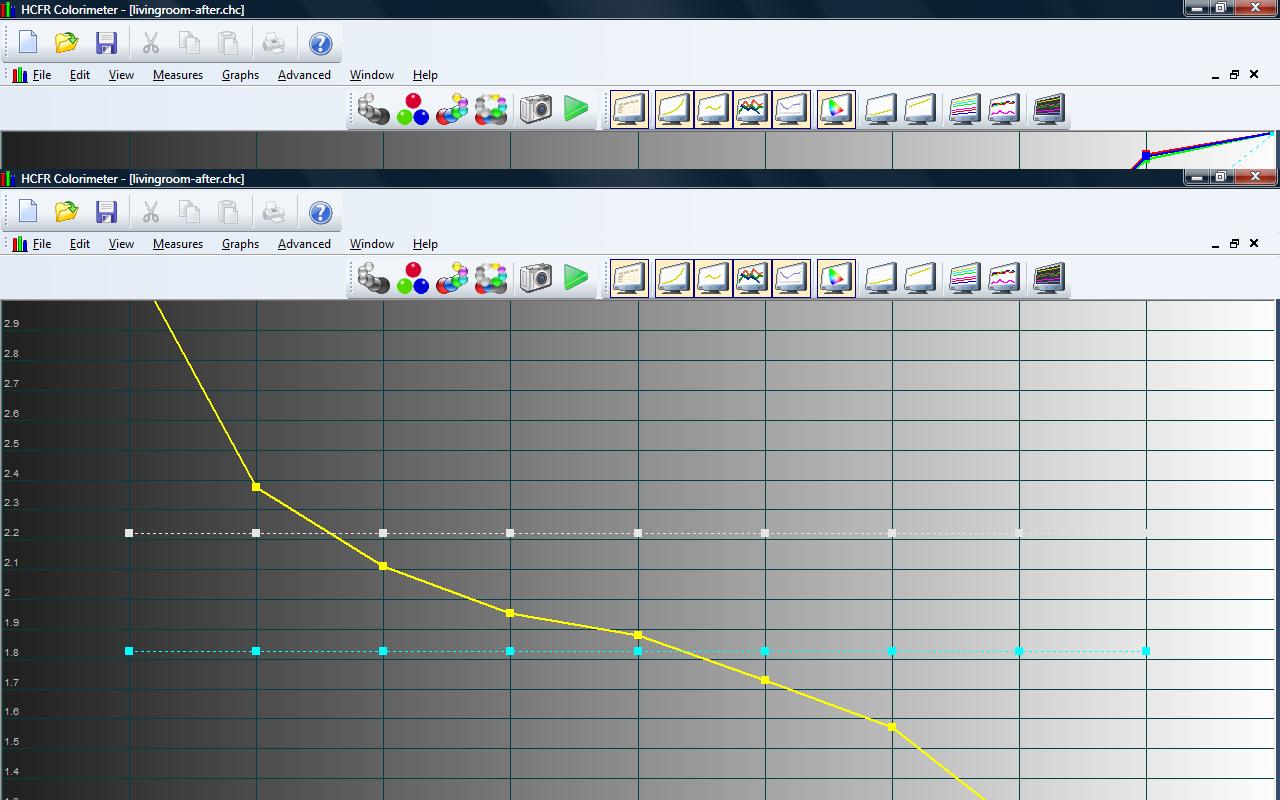Toggle the RGB levels view monitor, front window
1280x800 pixels.
(752, 278)
